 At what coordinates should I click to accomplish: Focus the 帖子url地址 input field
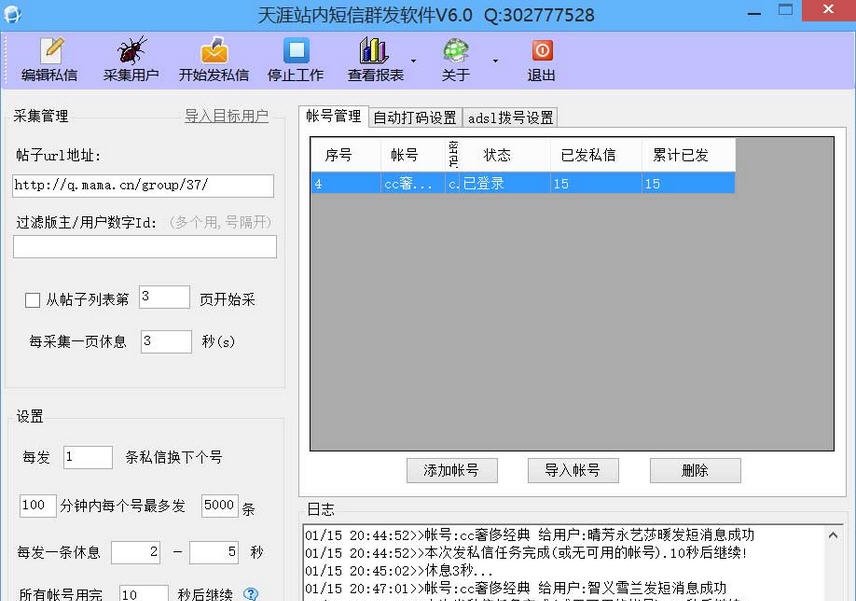pyautogui.click(x=143, y=186)
